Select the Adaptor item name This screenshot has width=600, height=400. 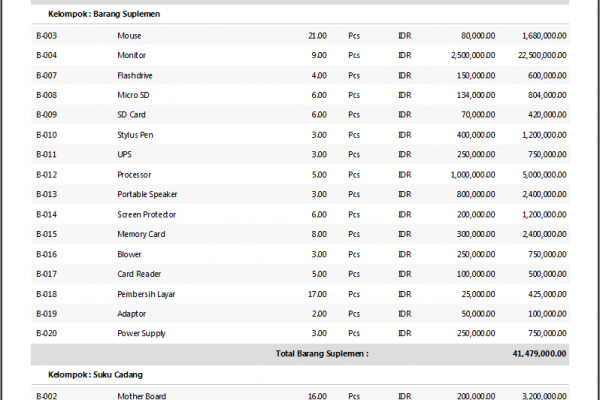(x=132, y=314)
